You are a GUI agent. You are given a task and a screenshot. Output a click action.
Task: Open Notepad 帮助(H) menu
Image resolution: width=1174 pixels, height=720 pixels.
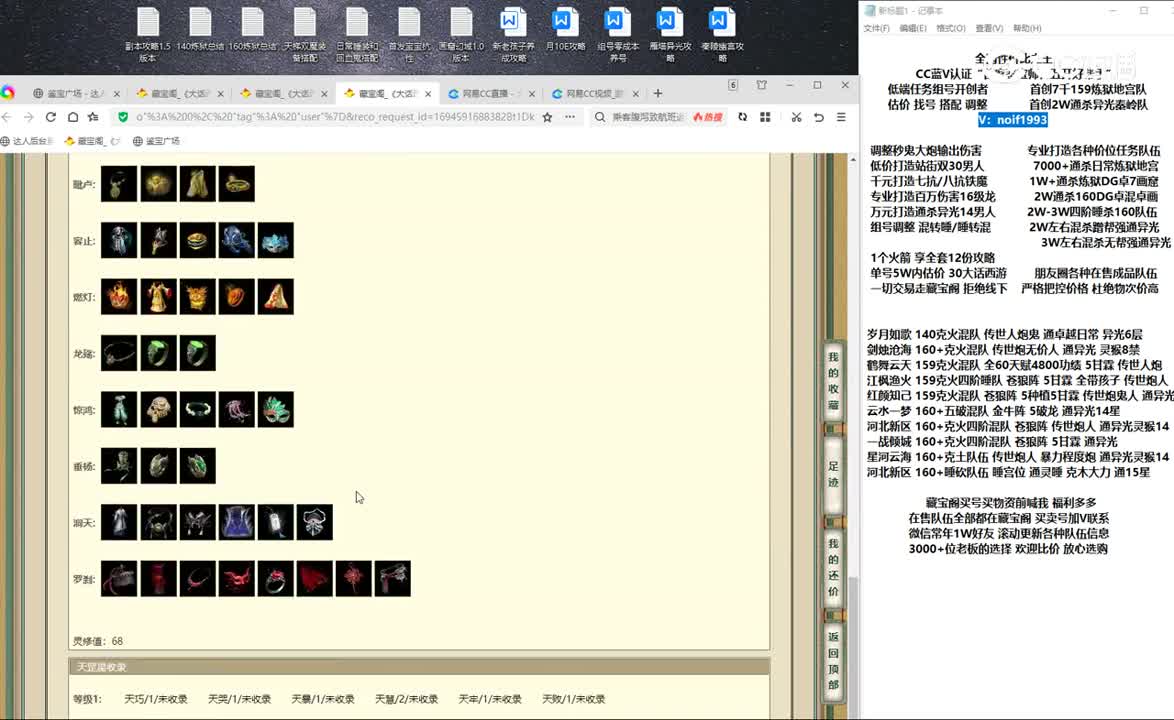coord(1027,28)
